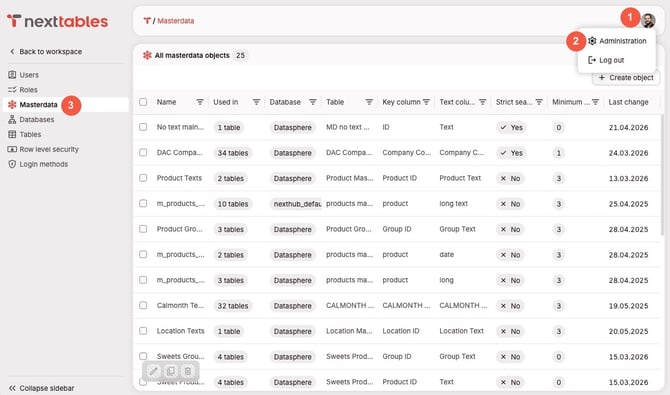Open filter for the Key column
Image resolution: width=670 pixels, height=395 pixels.
[x=426, y=102]
